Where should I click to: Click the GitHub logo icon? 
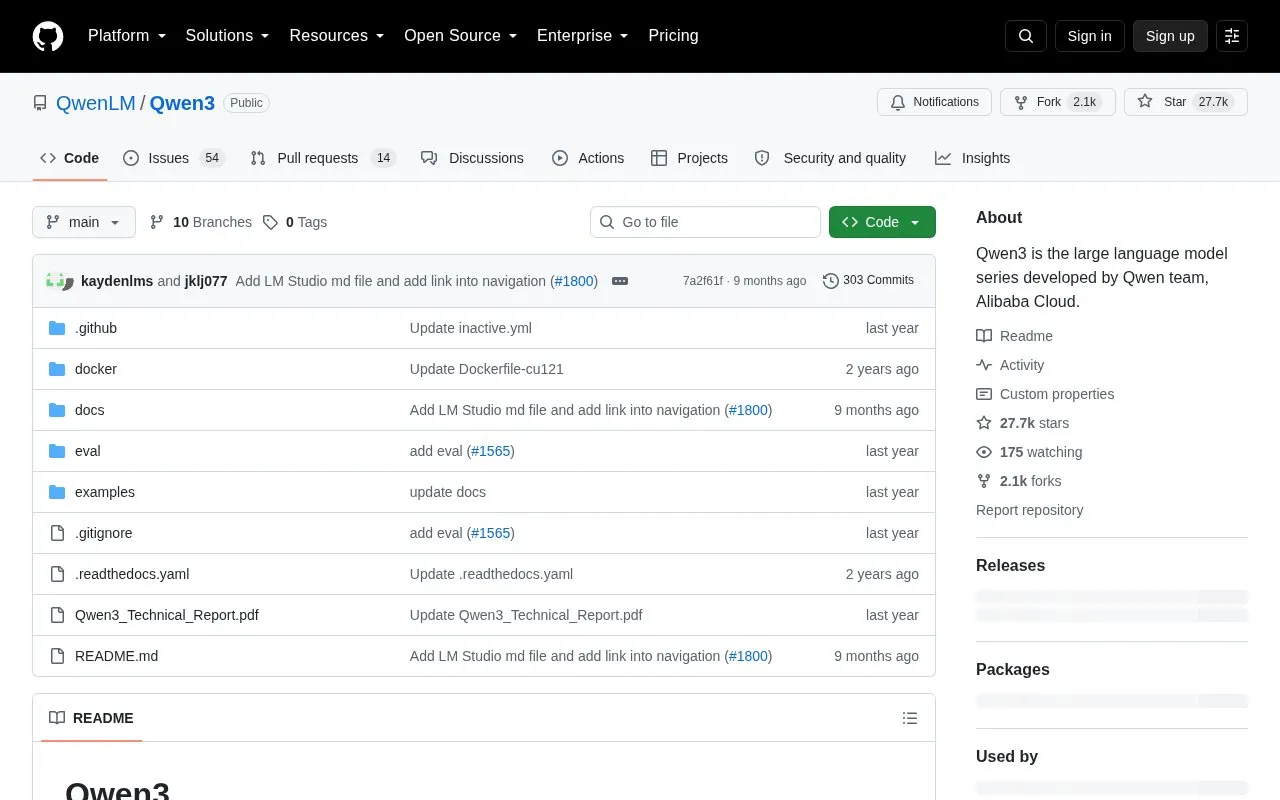pos(48,36)
